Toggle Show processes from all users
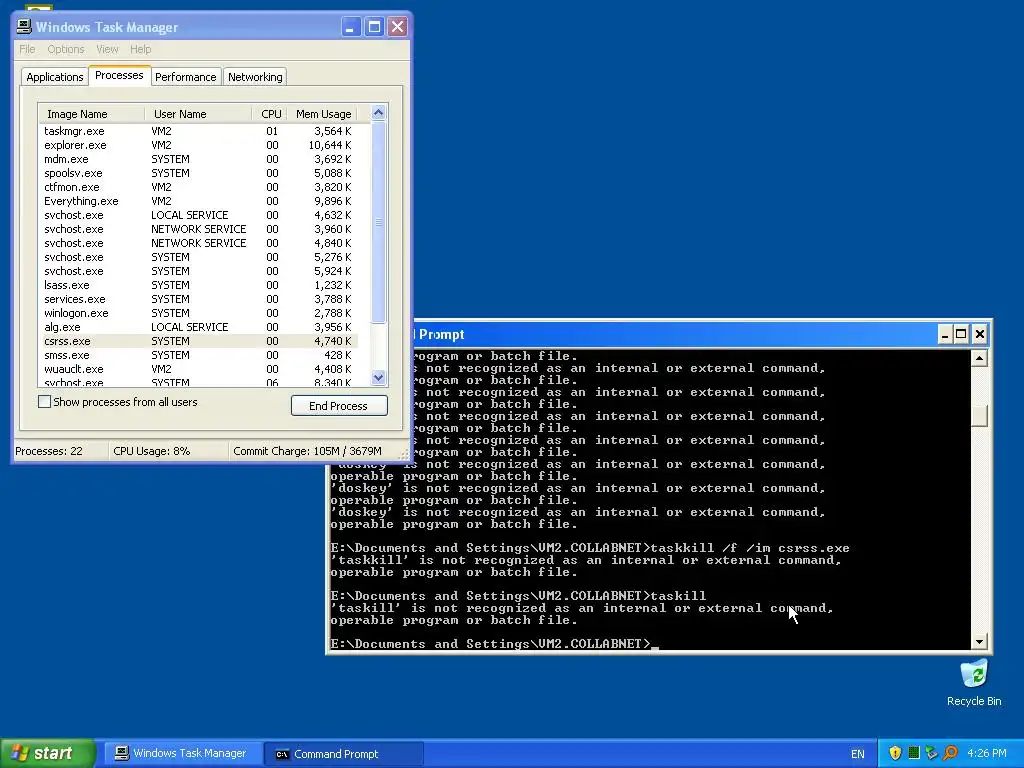Image resolution: width=1024 pixels, height=768 pixels. [x=44, y=402]
